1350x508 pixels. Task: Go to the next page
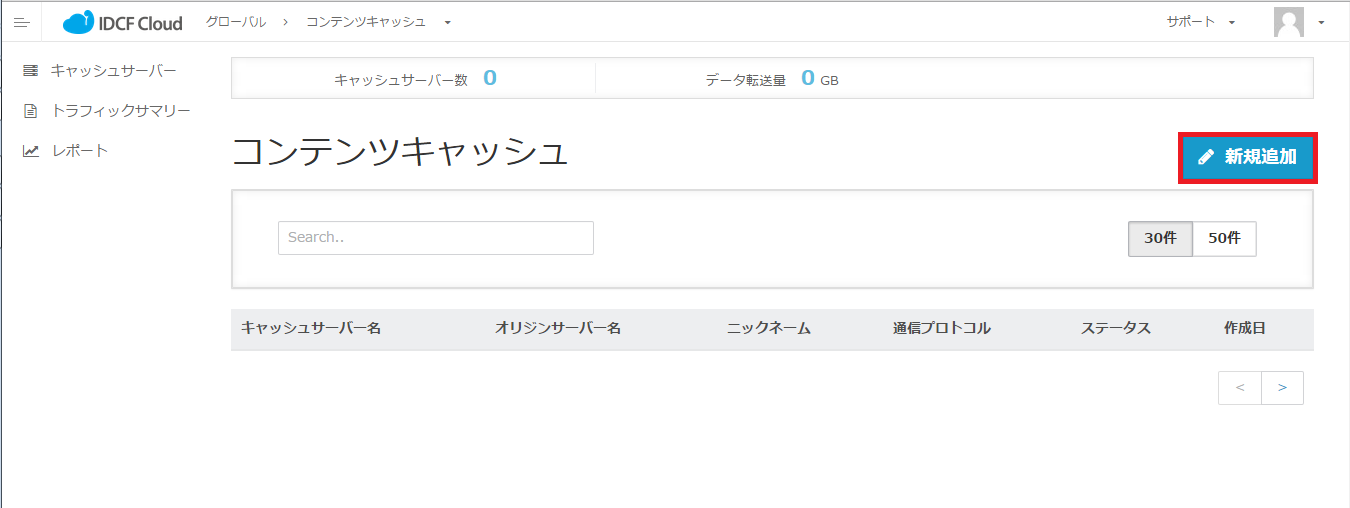tap(1282, 388)
